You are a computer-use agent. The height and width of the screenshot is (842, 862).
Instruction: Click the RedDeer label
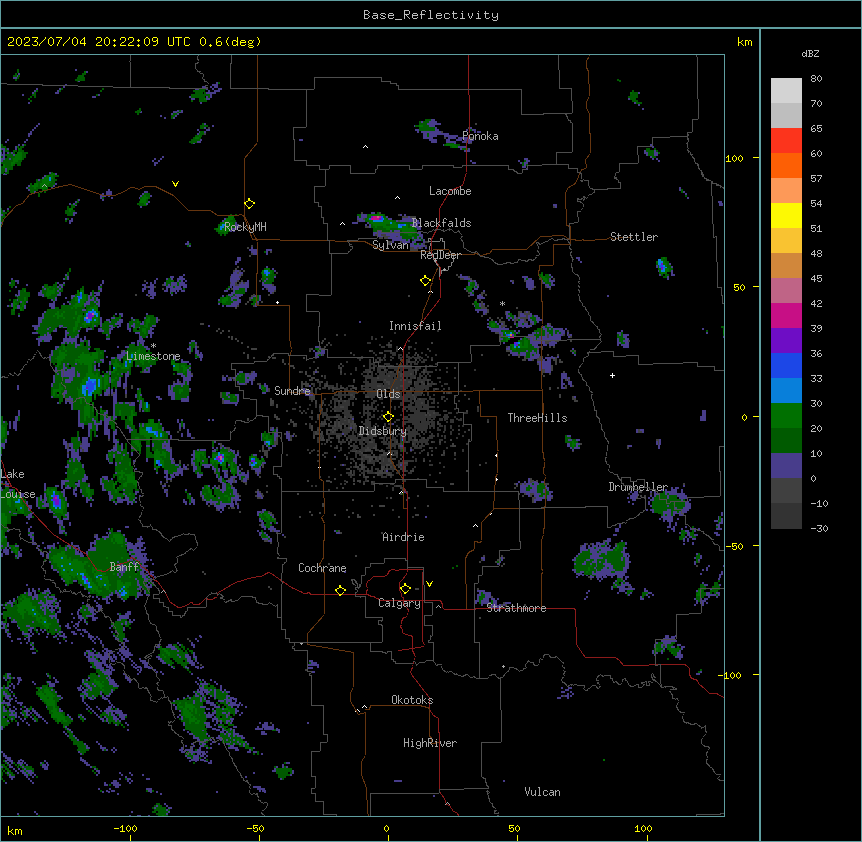point(440,255)
